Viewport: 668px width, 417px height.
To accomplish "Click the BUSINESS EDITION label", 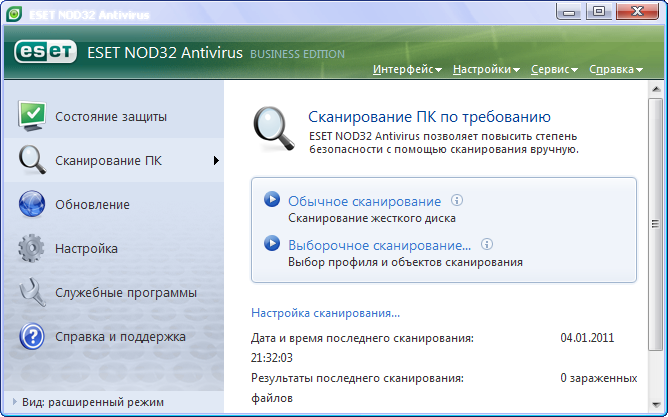I will [297, 54].
